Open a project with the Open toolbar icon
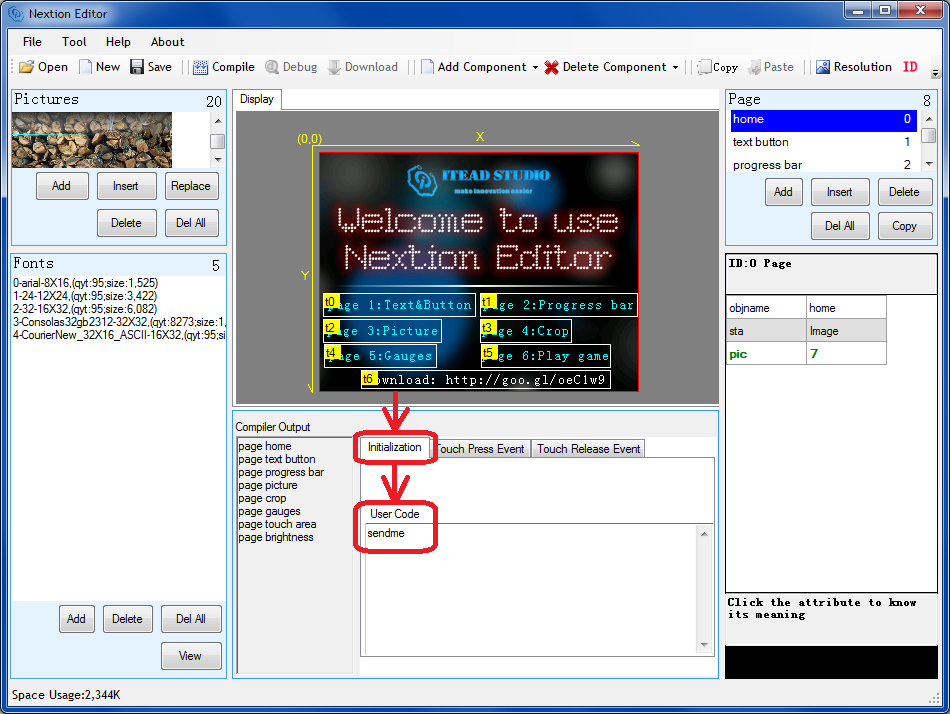This screenshot has width=950, height=714. (43, 67)
